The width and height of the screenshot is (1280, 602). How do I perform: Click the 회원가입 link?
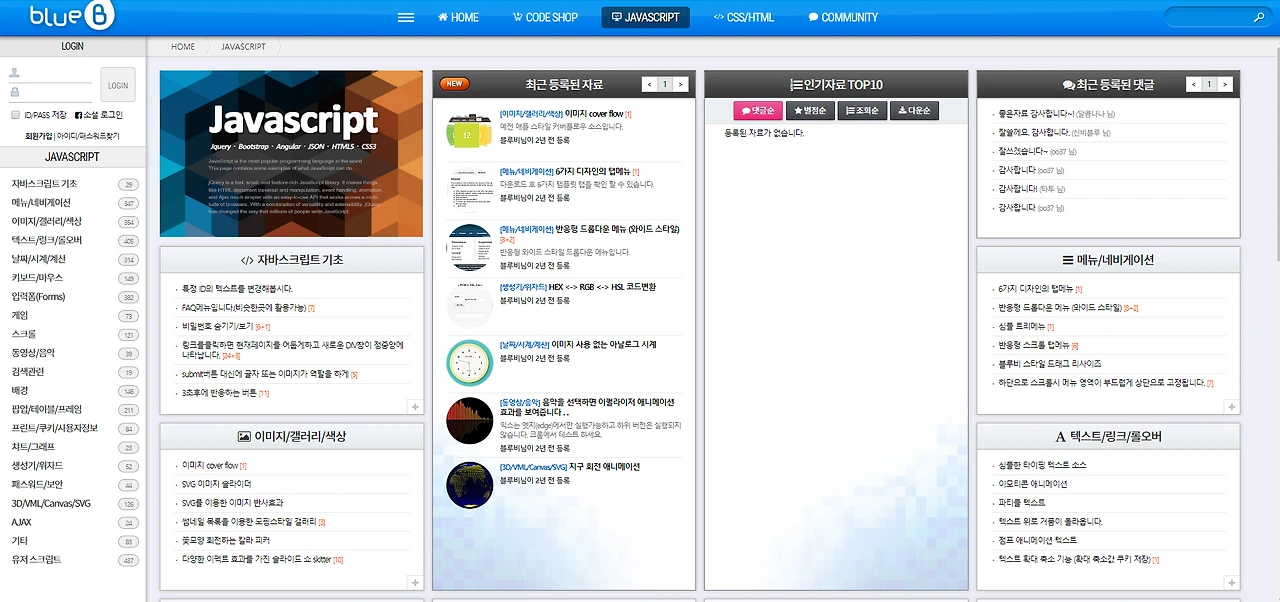[x=39, y=136]
